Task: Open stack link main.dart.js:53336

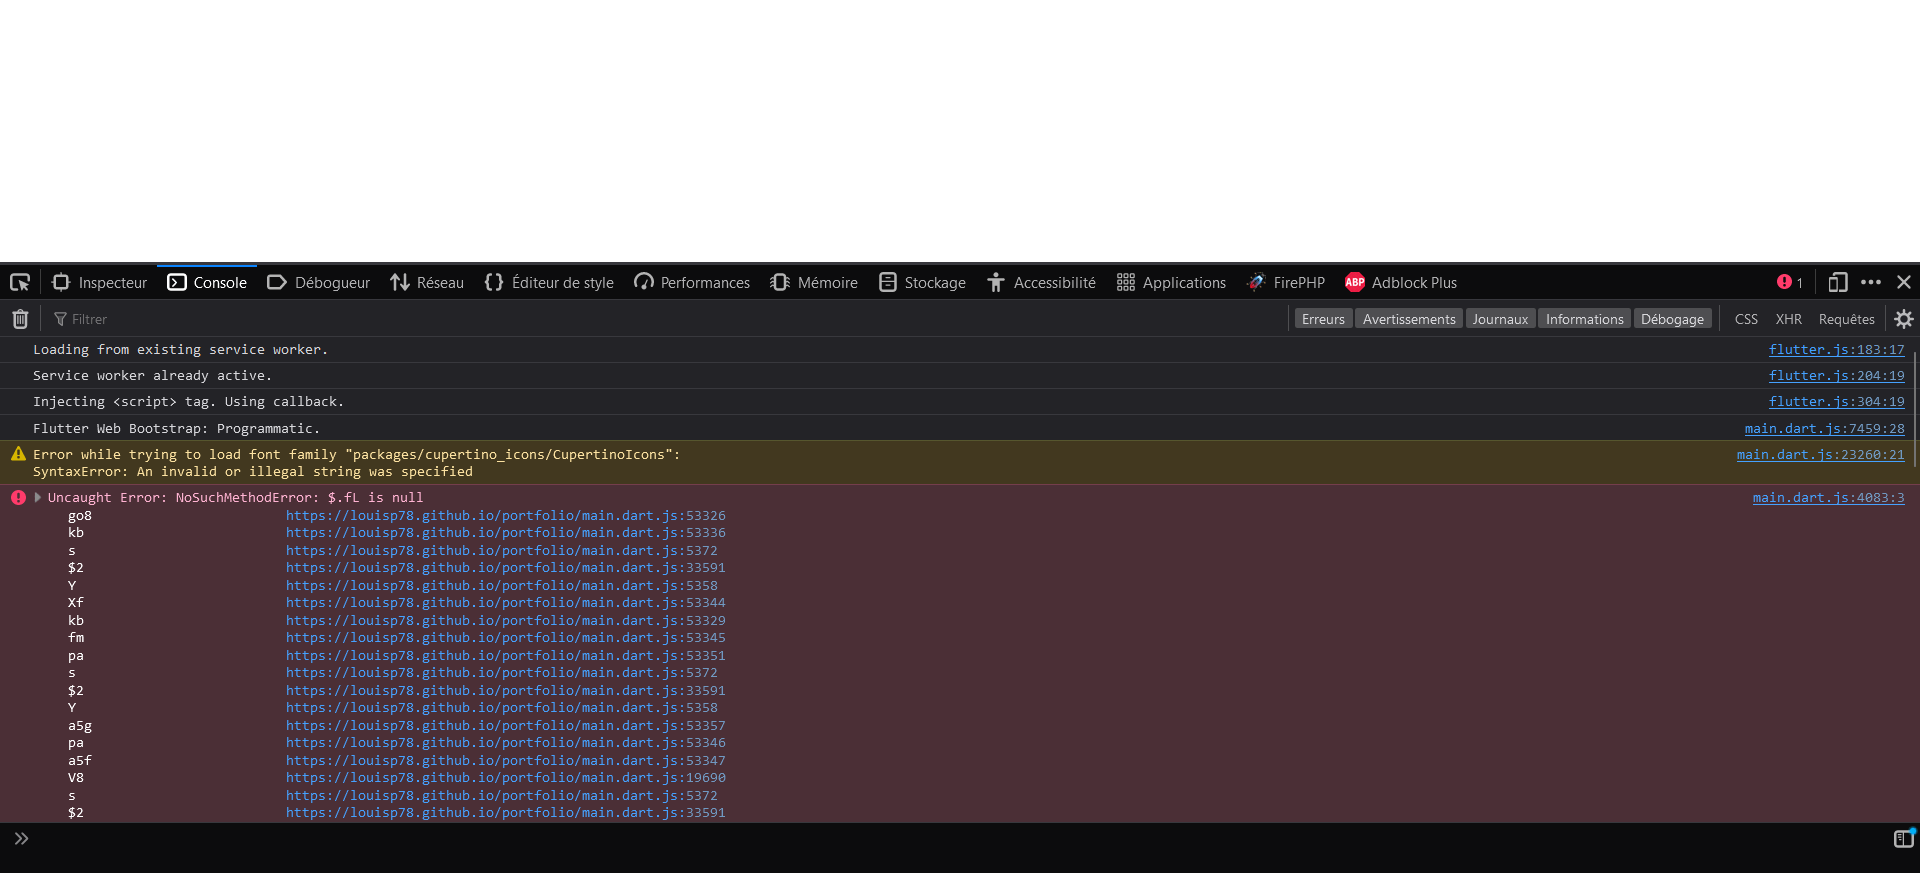Action: 506,533
